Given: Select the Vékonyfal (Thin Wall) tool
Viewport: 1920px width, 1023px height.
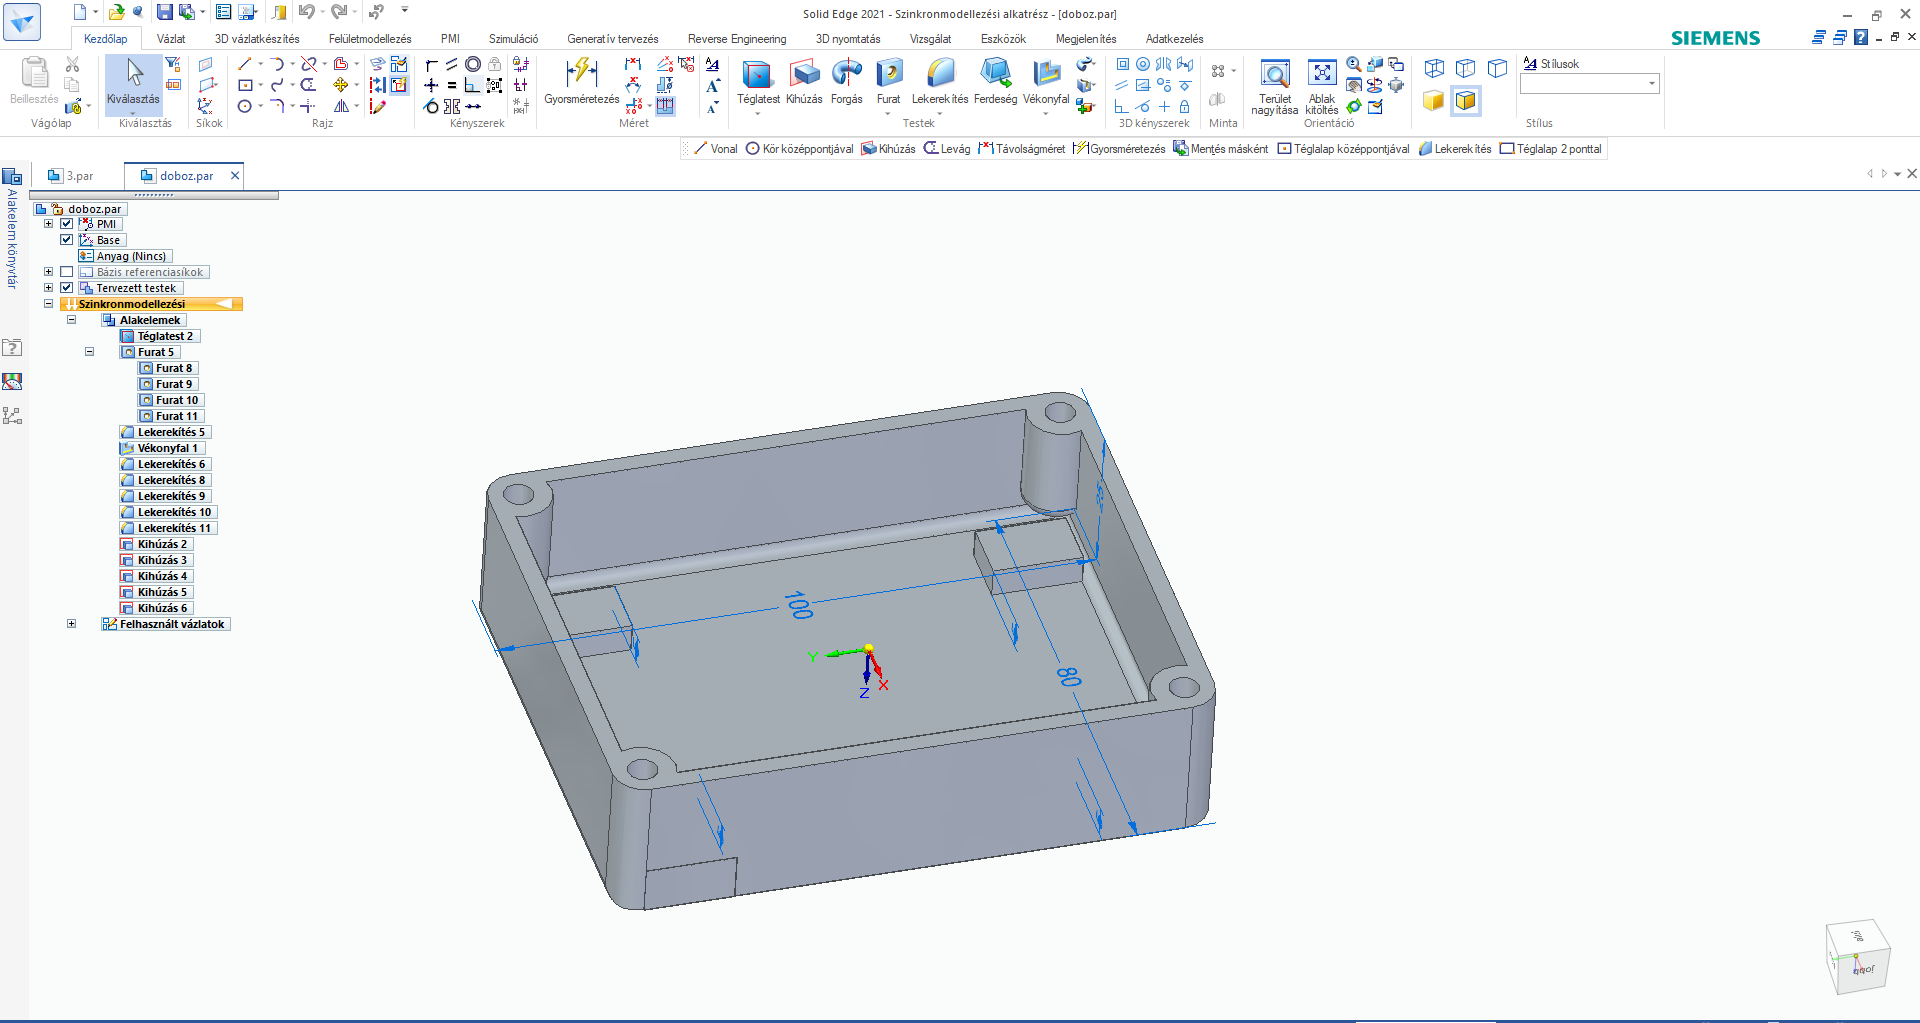Looking at the screenshot, I should (x=1046, y=80).
